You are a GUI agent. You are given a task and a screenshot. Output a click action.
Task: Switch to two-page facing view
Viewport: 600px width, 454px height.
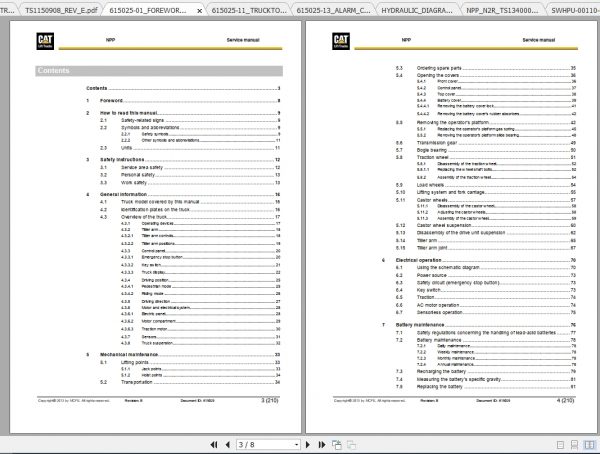[x=590, y=445]
